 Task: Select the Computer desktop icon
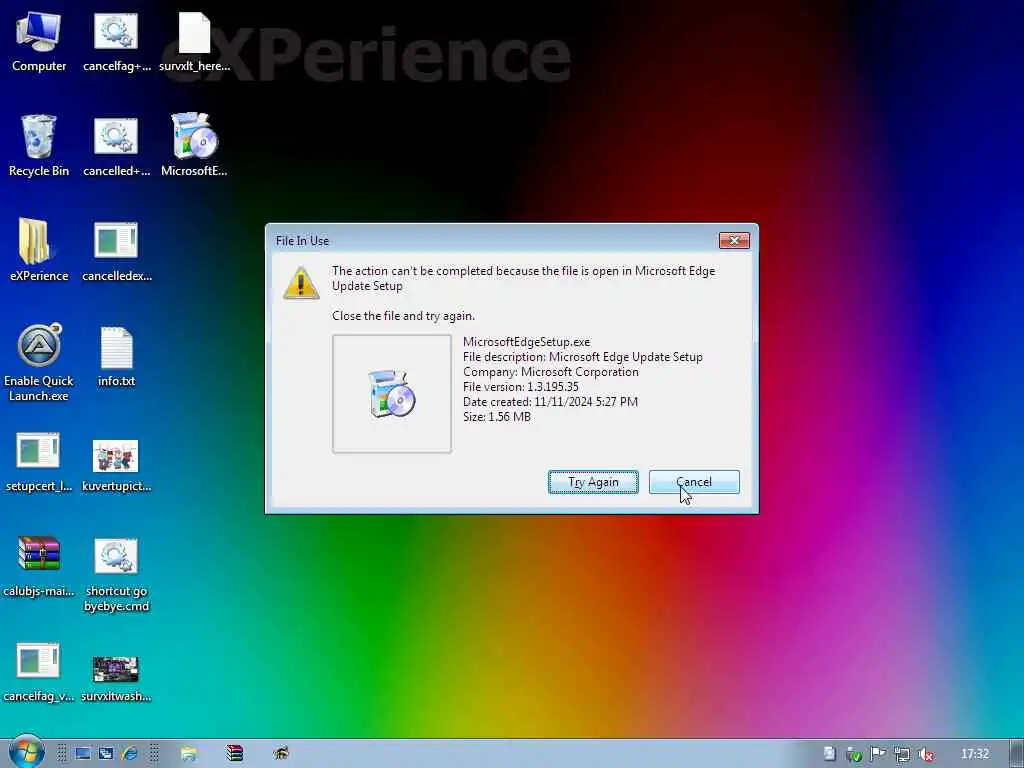tap(39, 42)
